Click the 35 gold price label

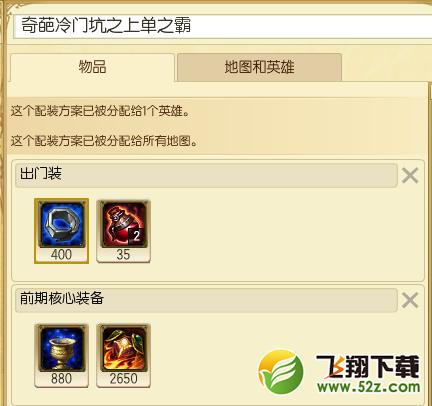coord(123,255)
